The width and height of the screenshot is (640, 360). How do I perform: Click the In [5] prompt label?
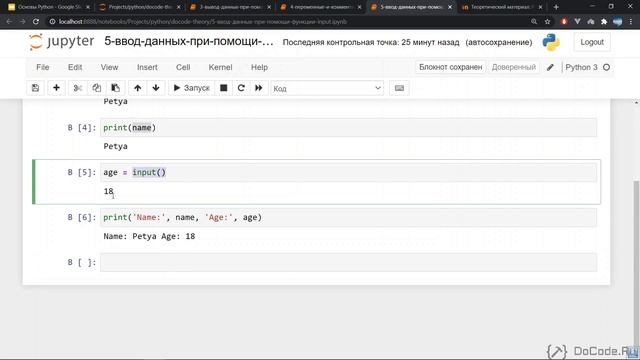coord(82,172)
